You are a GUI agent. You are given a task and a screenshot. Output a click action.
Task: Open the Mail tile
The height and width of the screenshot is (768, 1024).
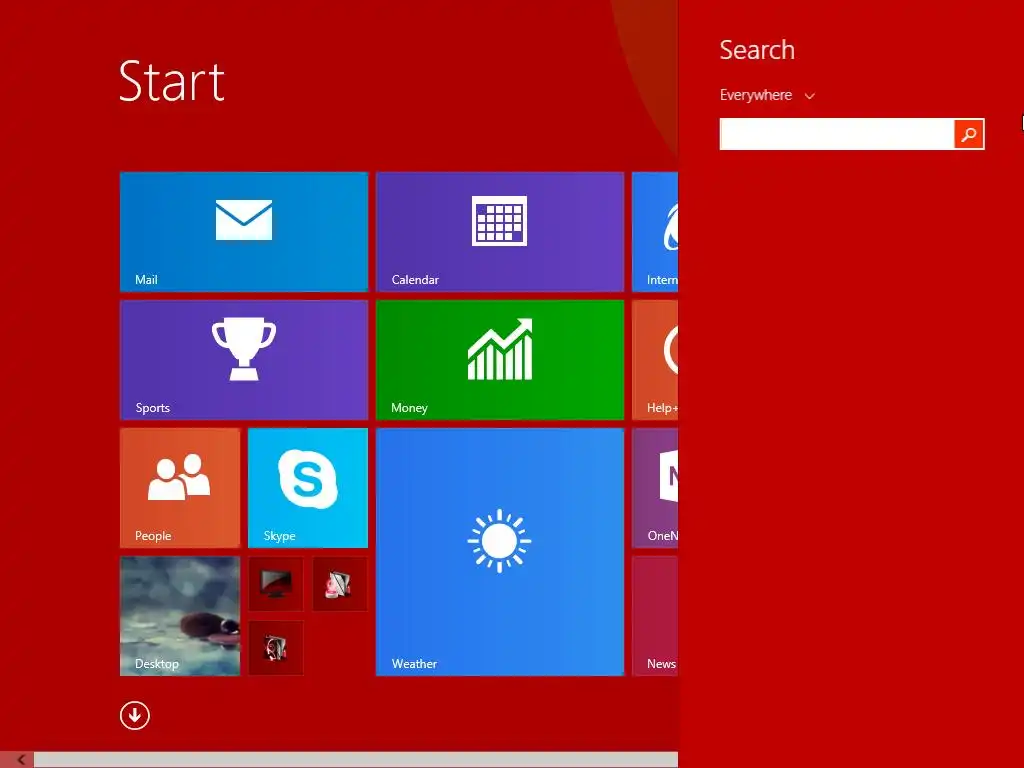[244, 232]
